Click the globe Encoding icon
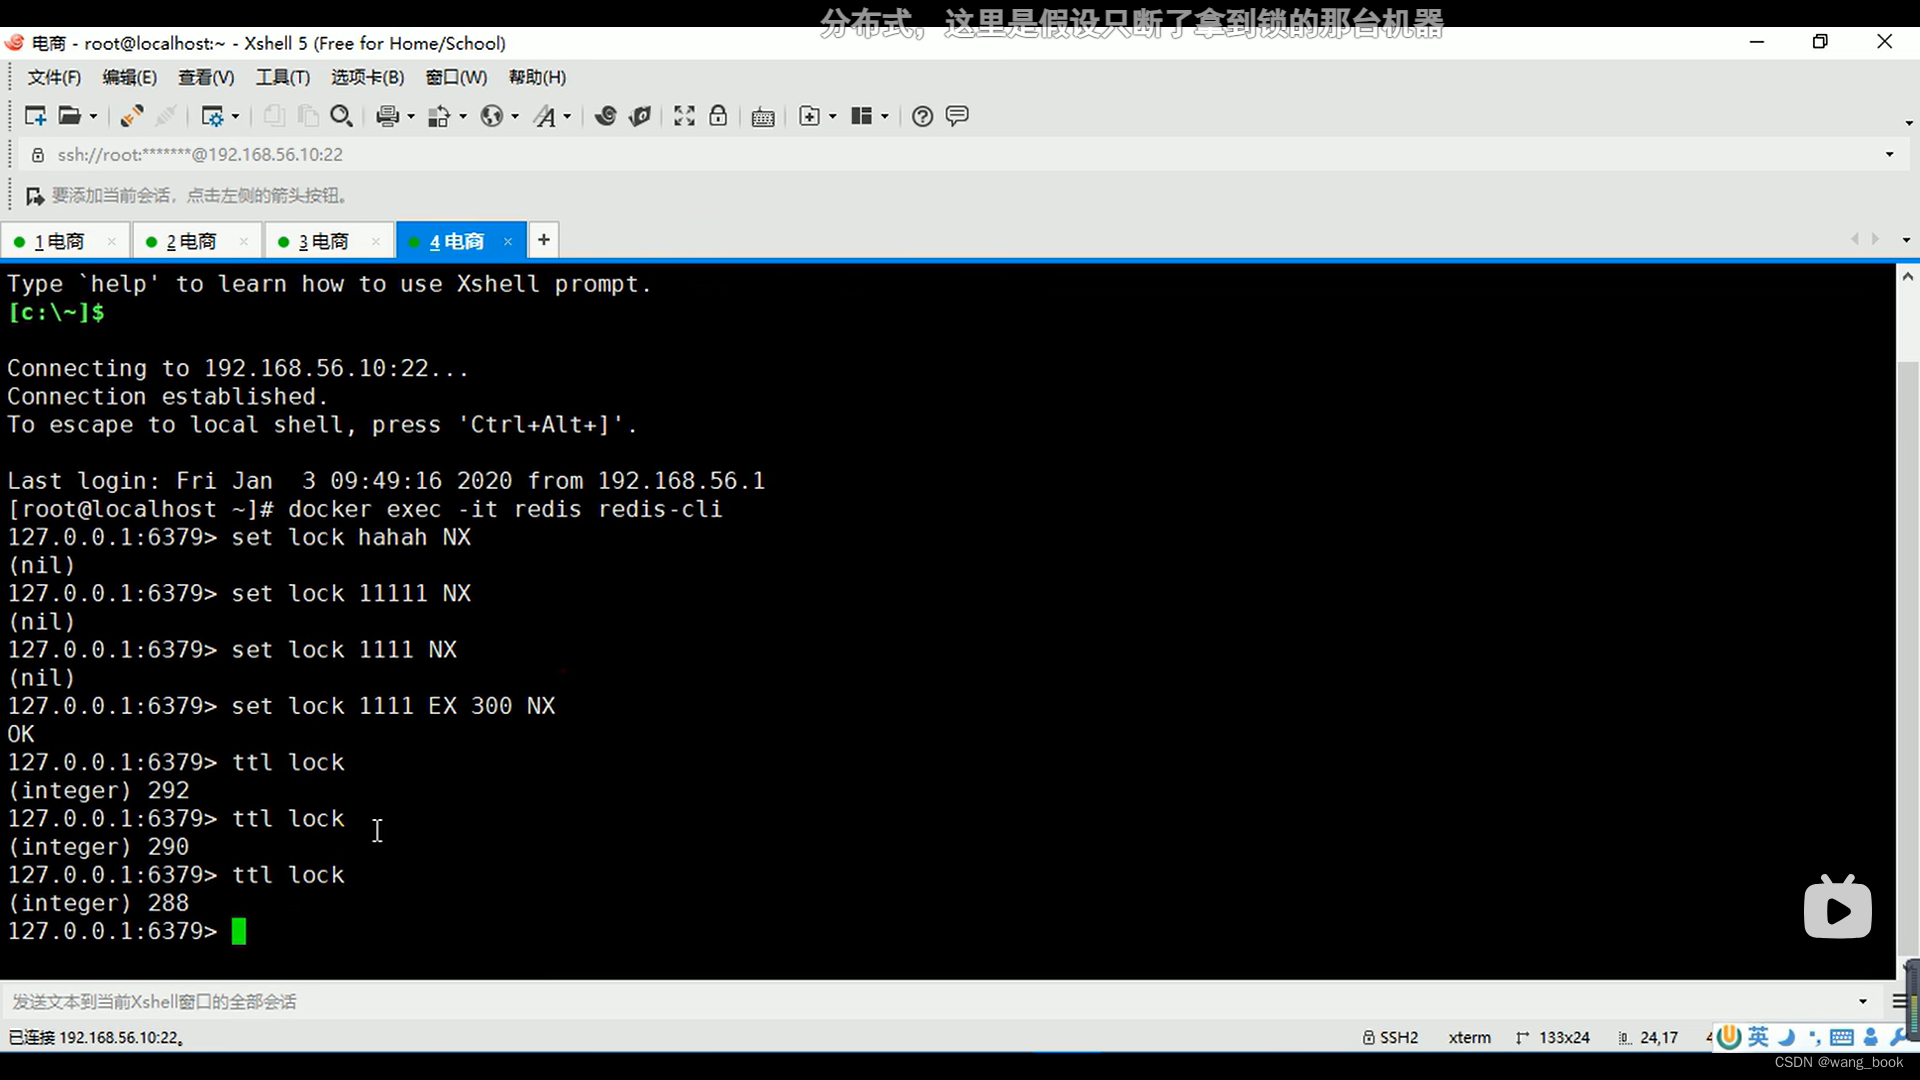1920x1080 pixels. pos(491,116)
